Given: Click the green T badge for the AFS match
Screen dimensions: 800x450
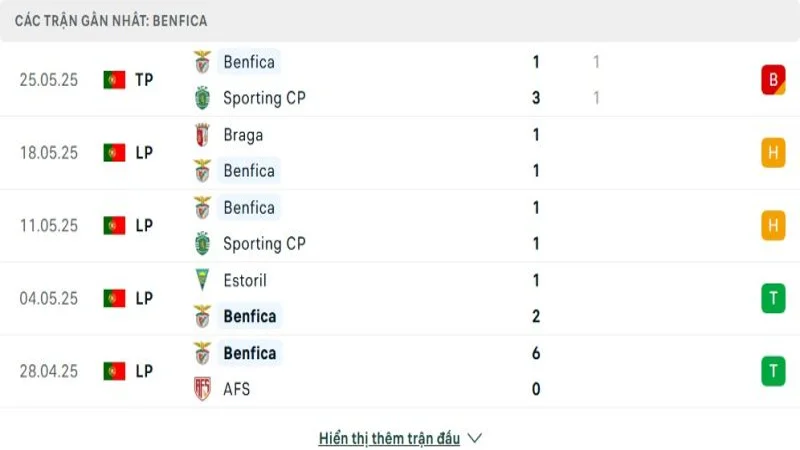Looking at the screenshot, I should pyautogui.click(x=772, y=371).
